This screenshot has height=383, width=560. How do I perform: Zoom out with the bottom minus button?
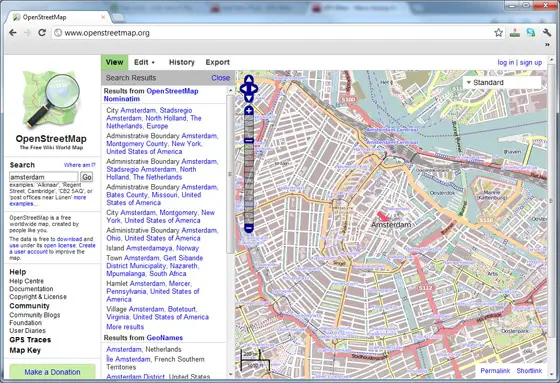click(x=249, y=228)
